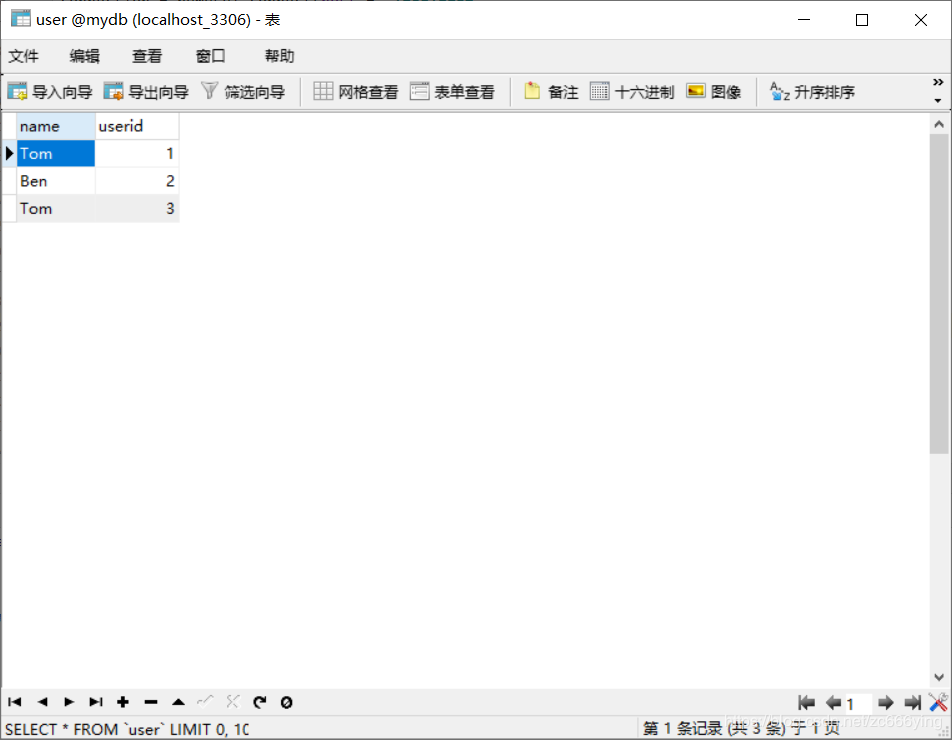Open the 筛选向导 filter wizard

point(243,92)
